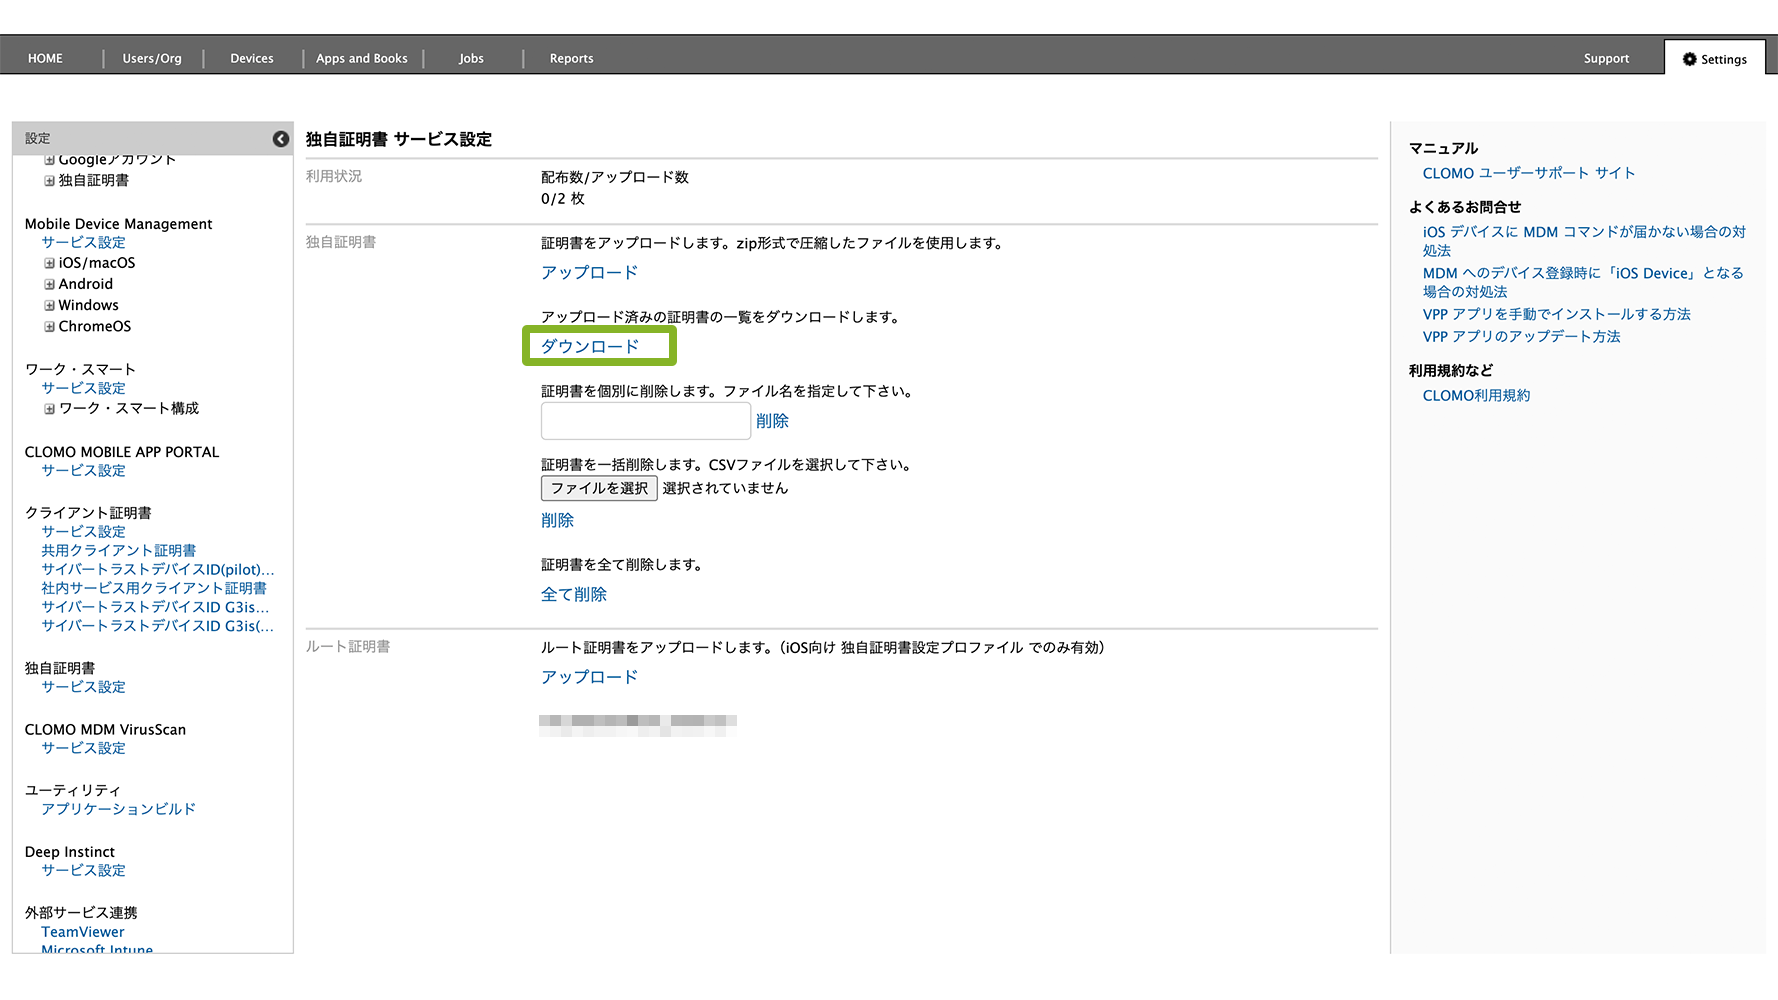Expand the iOS/macOS tree node
This screenshot has height=1000, width=1778.
(49, 263)
